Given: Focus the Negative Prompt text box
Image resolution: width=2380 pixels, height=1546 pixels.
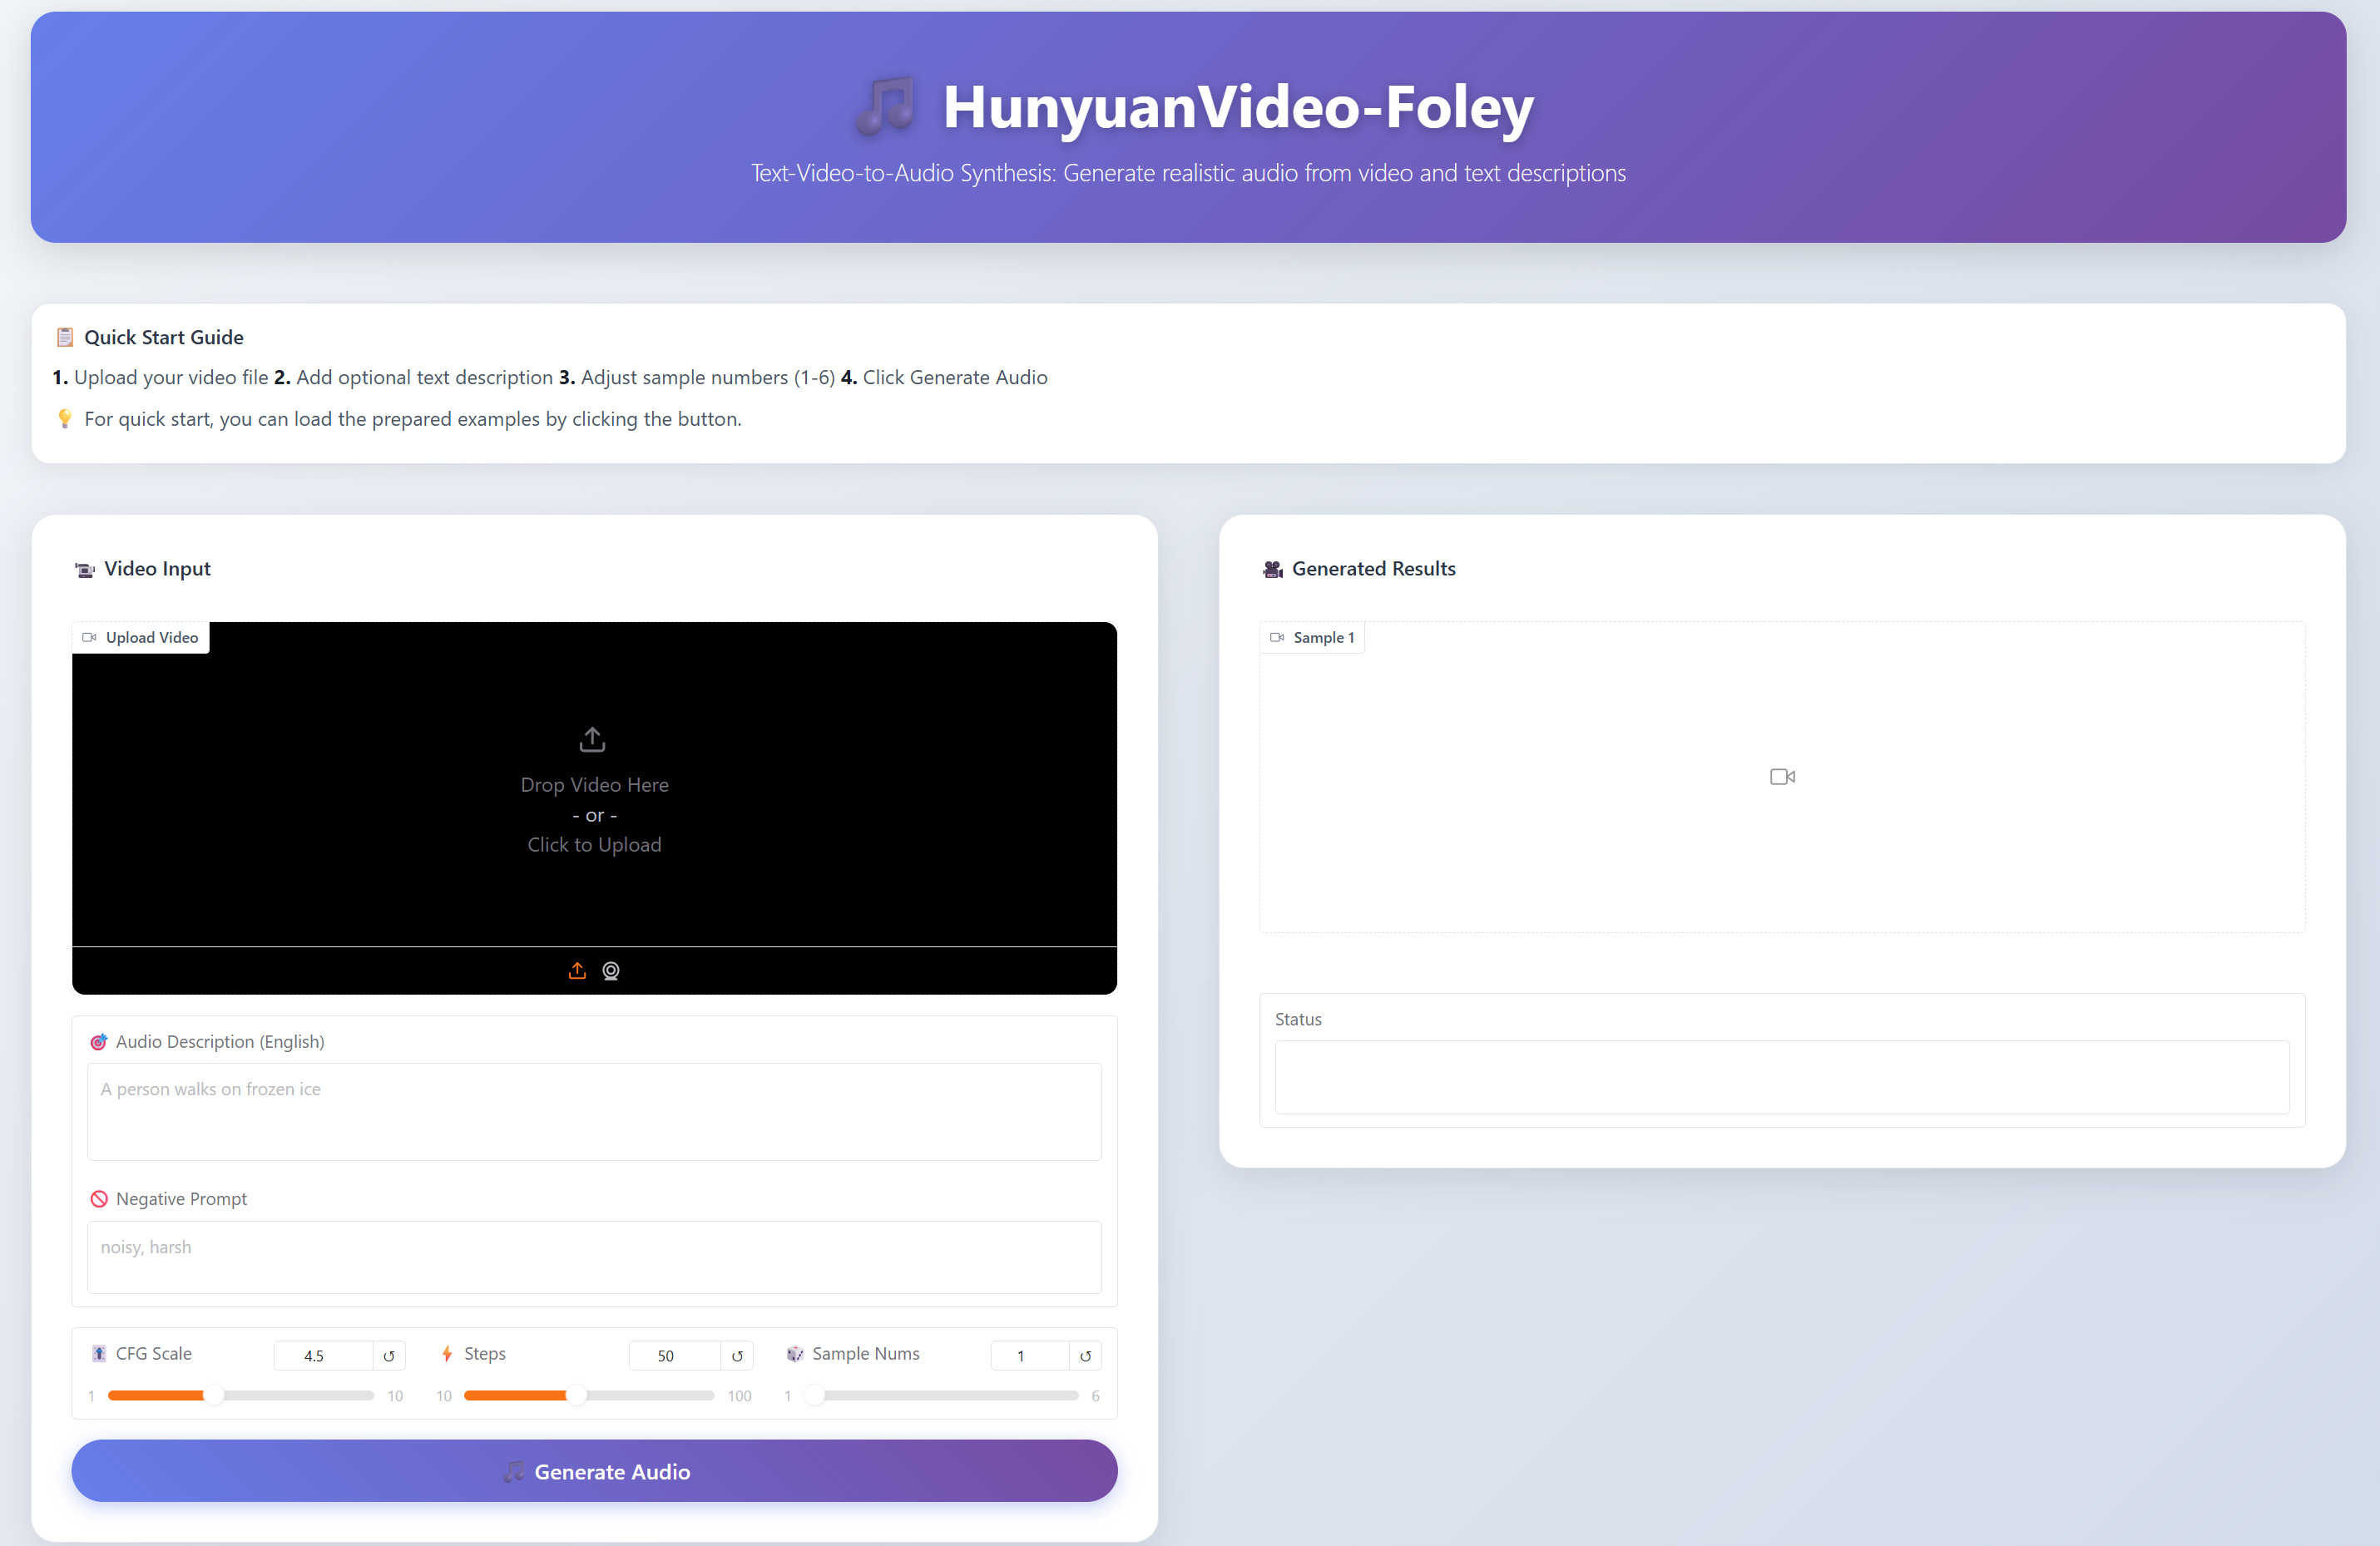Looking at the screenshot, I should tap(594, 1257).
